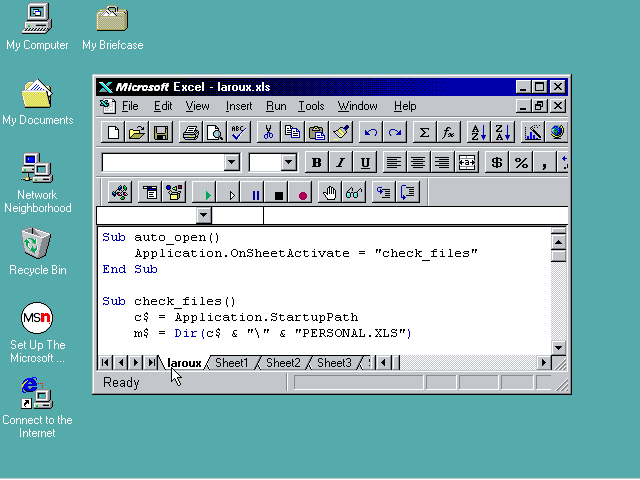
Task: Click the Step Over icon
Action: click(x=408, y=192)
